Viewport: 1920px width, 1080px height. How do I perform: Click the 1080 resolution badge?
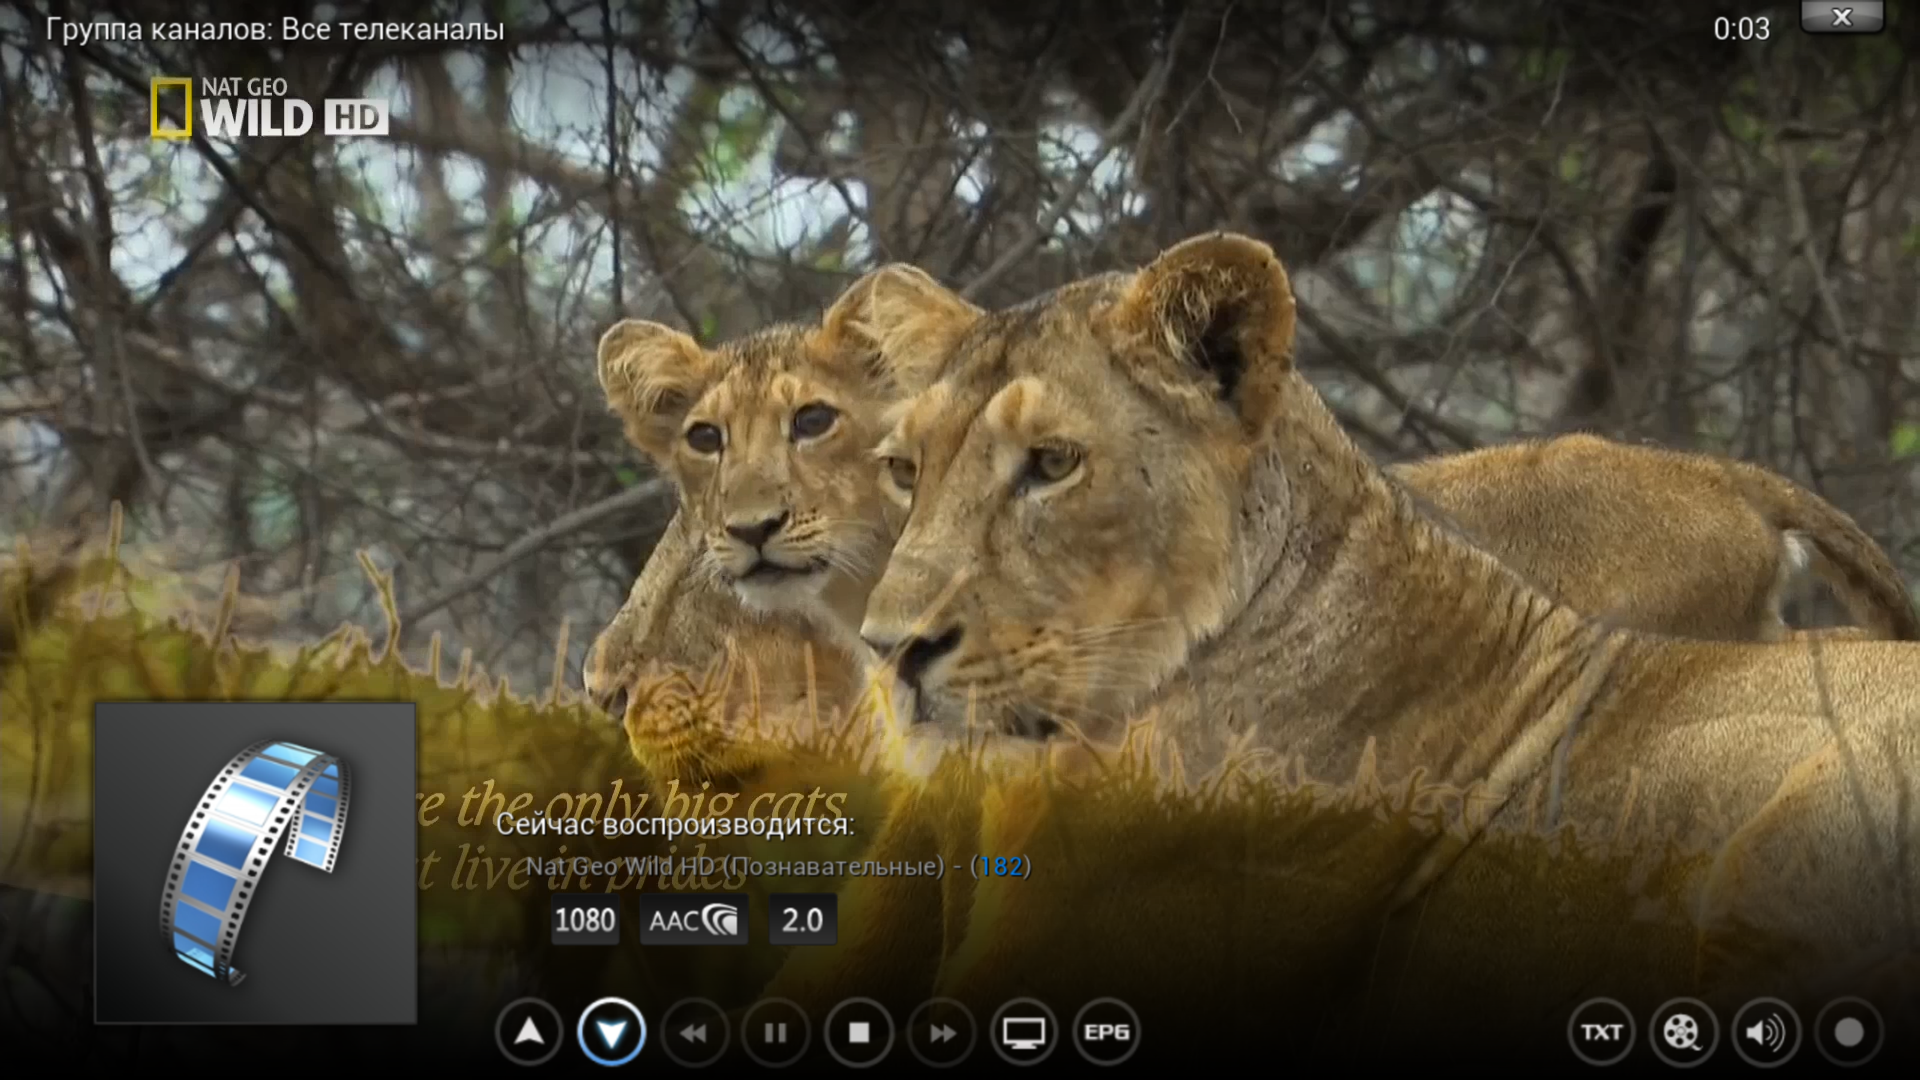pyautogui.click(x=585, y=920)
